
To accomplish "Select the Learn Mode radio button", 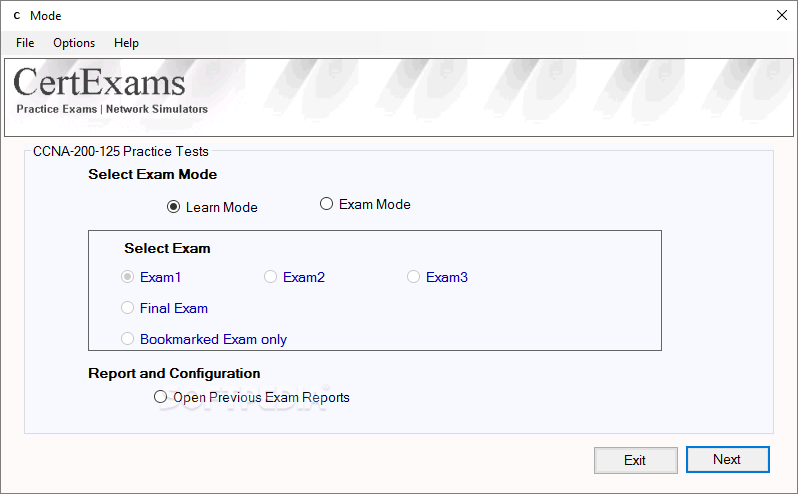I will [212, 207].
